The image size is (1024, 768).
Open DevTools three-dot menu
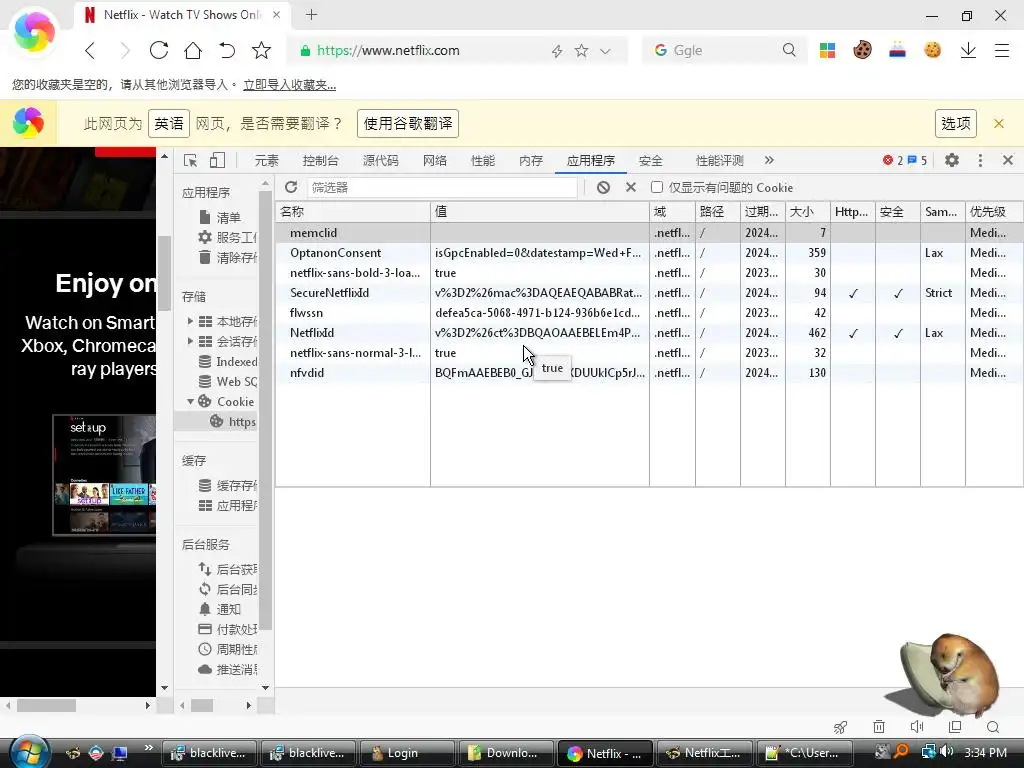pos(980,161)
